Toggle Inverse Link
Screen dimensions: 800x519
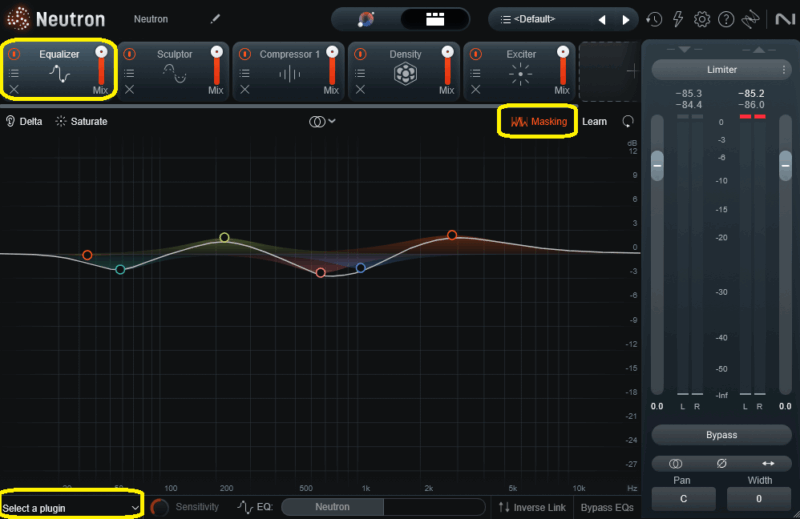[x=532, y=507]
